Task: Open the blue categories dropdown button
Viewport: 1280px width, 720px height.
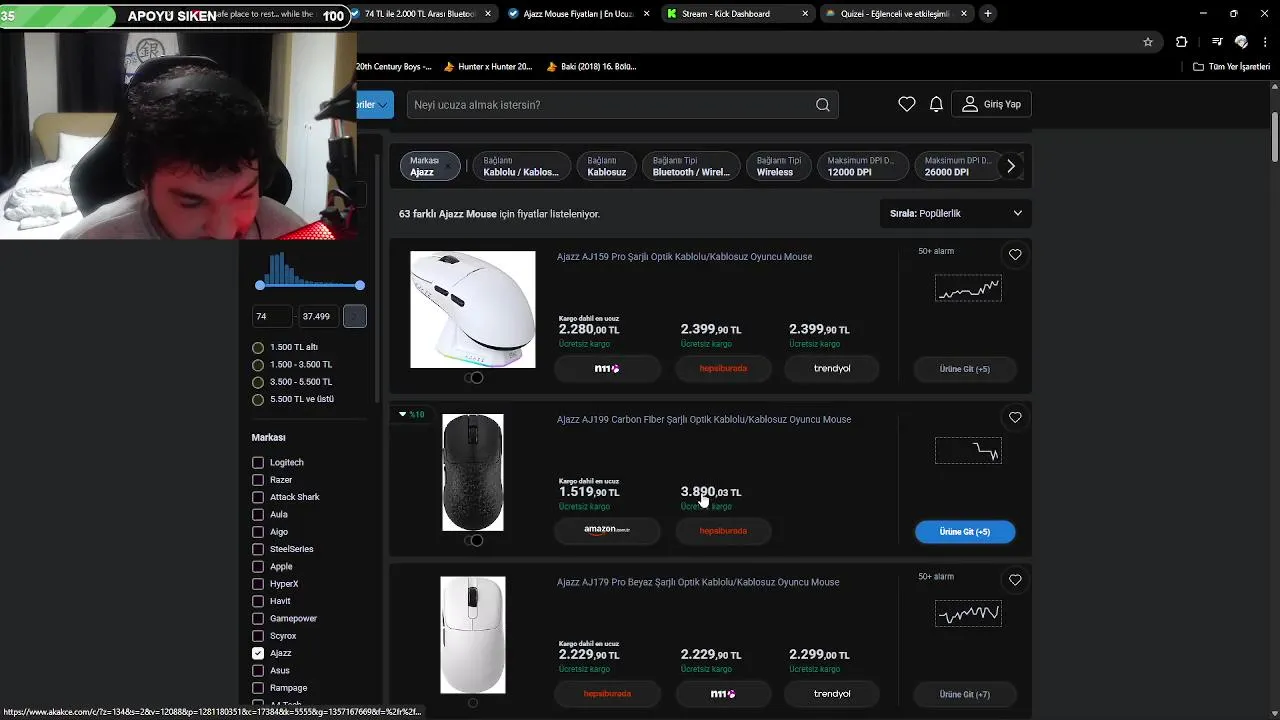Action: click(x=375, y=104)
